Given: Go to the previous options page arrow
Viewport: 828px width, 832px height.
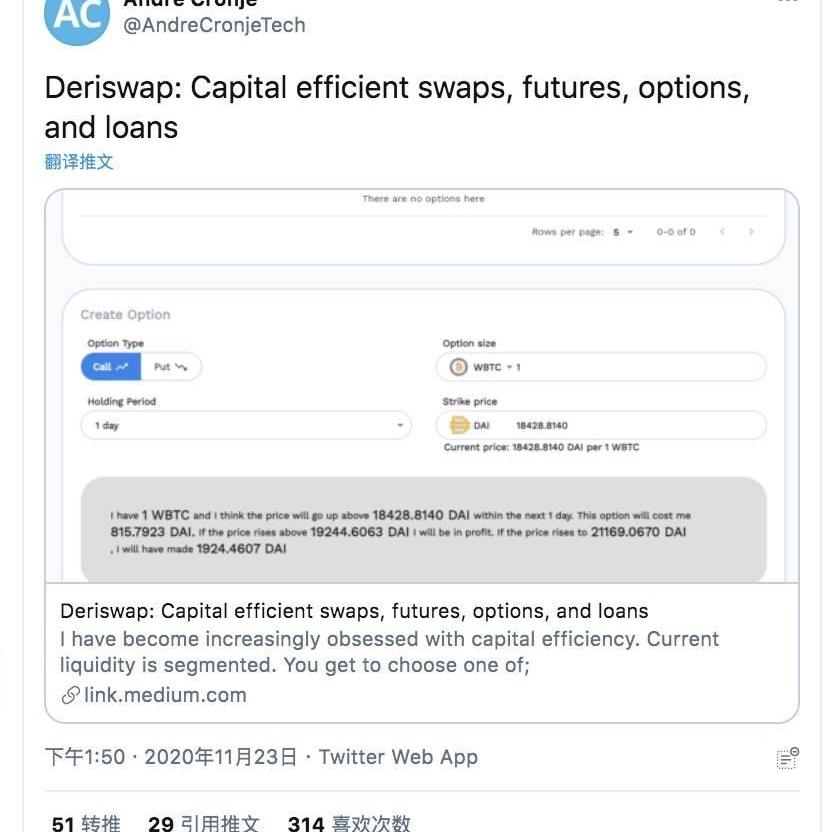Looking at the screenshot, I should [x=722, y=232].
